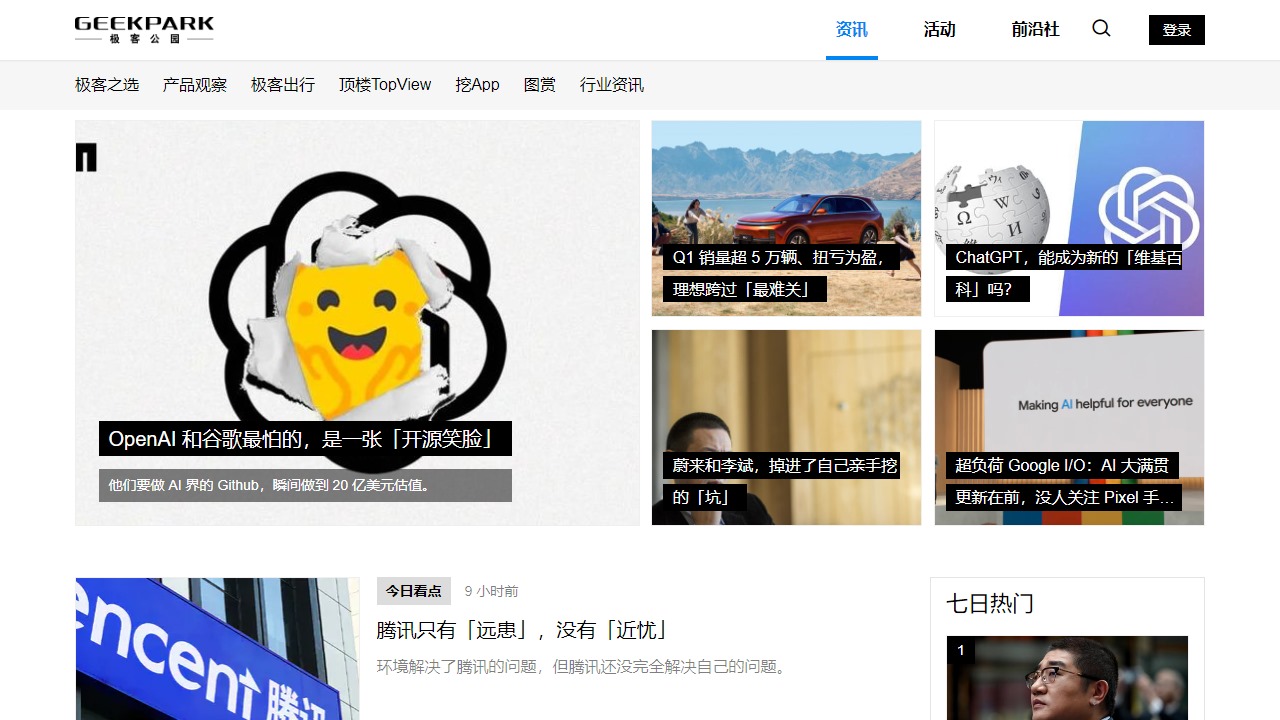Open the 蔚来和李斌 article
The image size is (1280, 720).
coord(786,427)
